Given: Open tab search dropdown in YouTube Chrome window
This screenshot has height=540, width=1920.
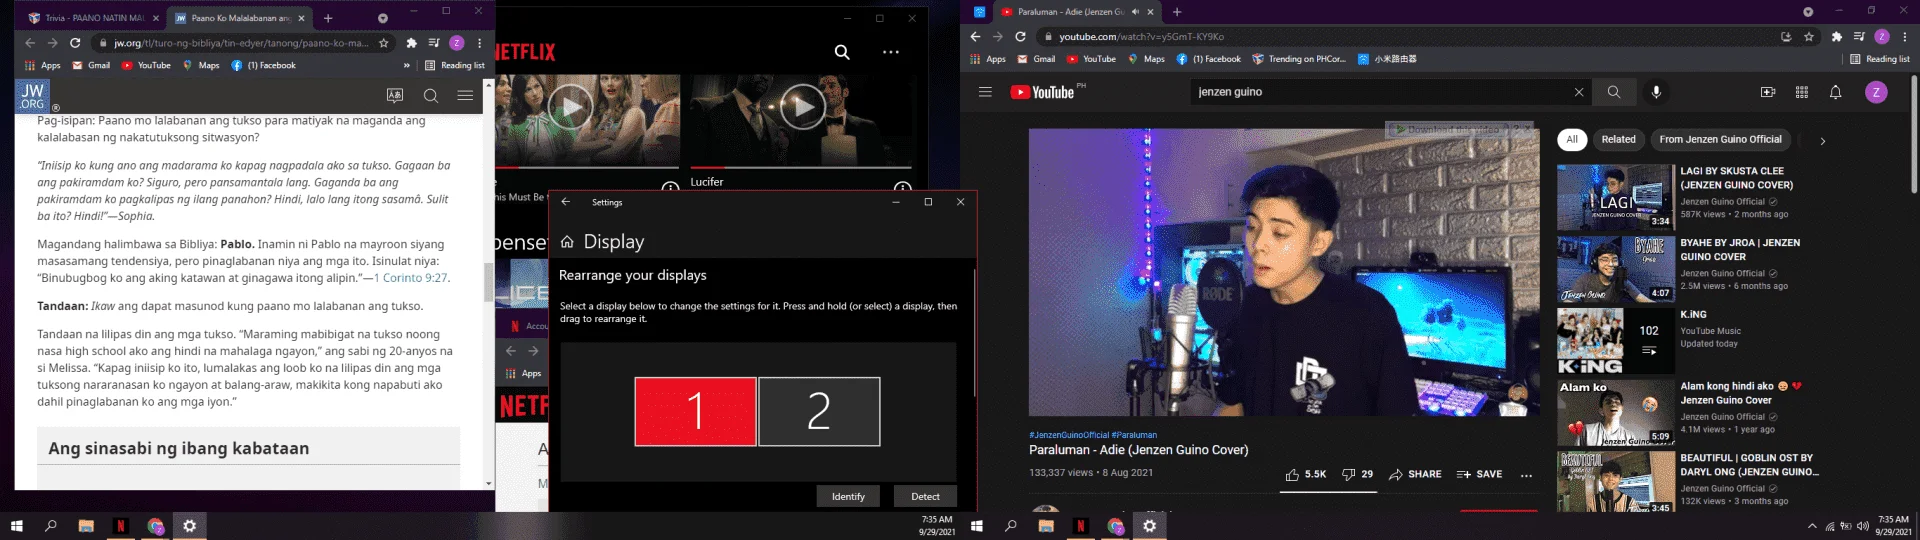Looking at the screenshot, I should pos(1808,12).
